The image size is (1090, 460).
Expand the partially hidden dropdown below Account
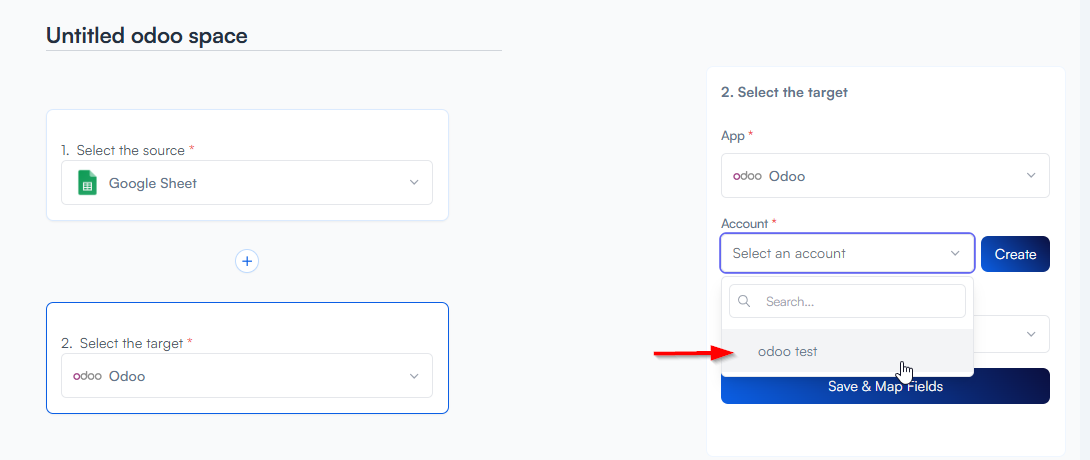click(1031, 334)
